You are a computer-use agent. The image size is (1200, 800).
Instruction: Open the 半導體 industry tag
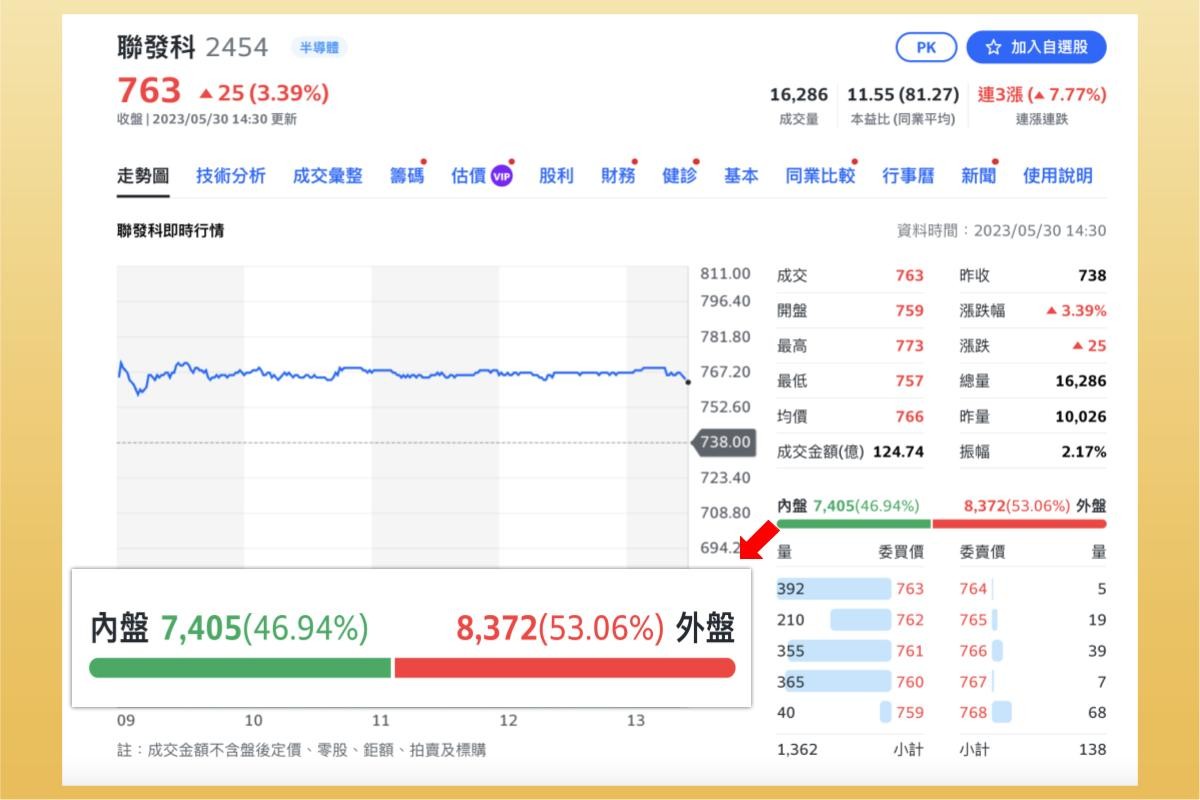(319, 47)
